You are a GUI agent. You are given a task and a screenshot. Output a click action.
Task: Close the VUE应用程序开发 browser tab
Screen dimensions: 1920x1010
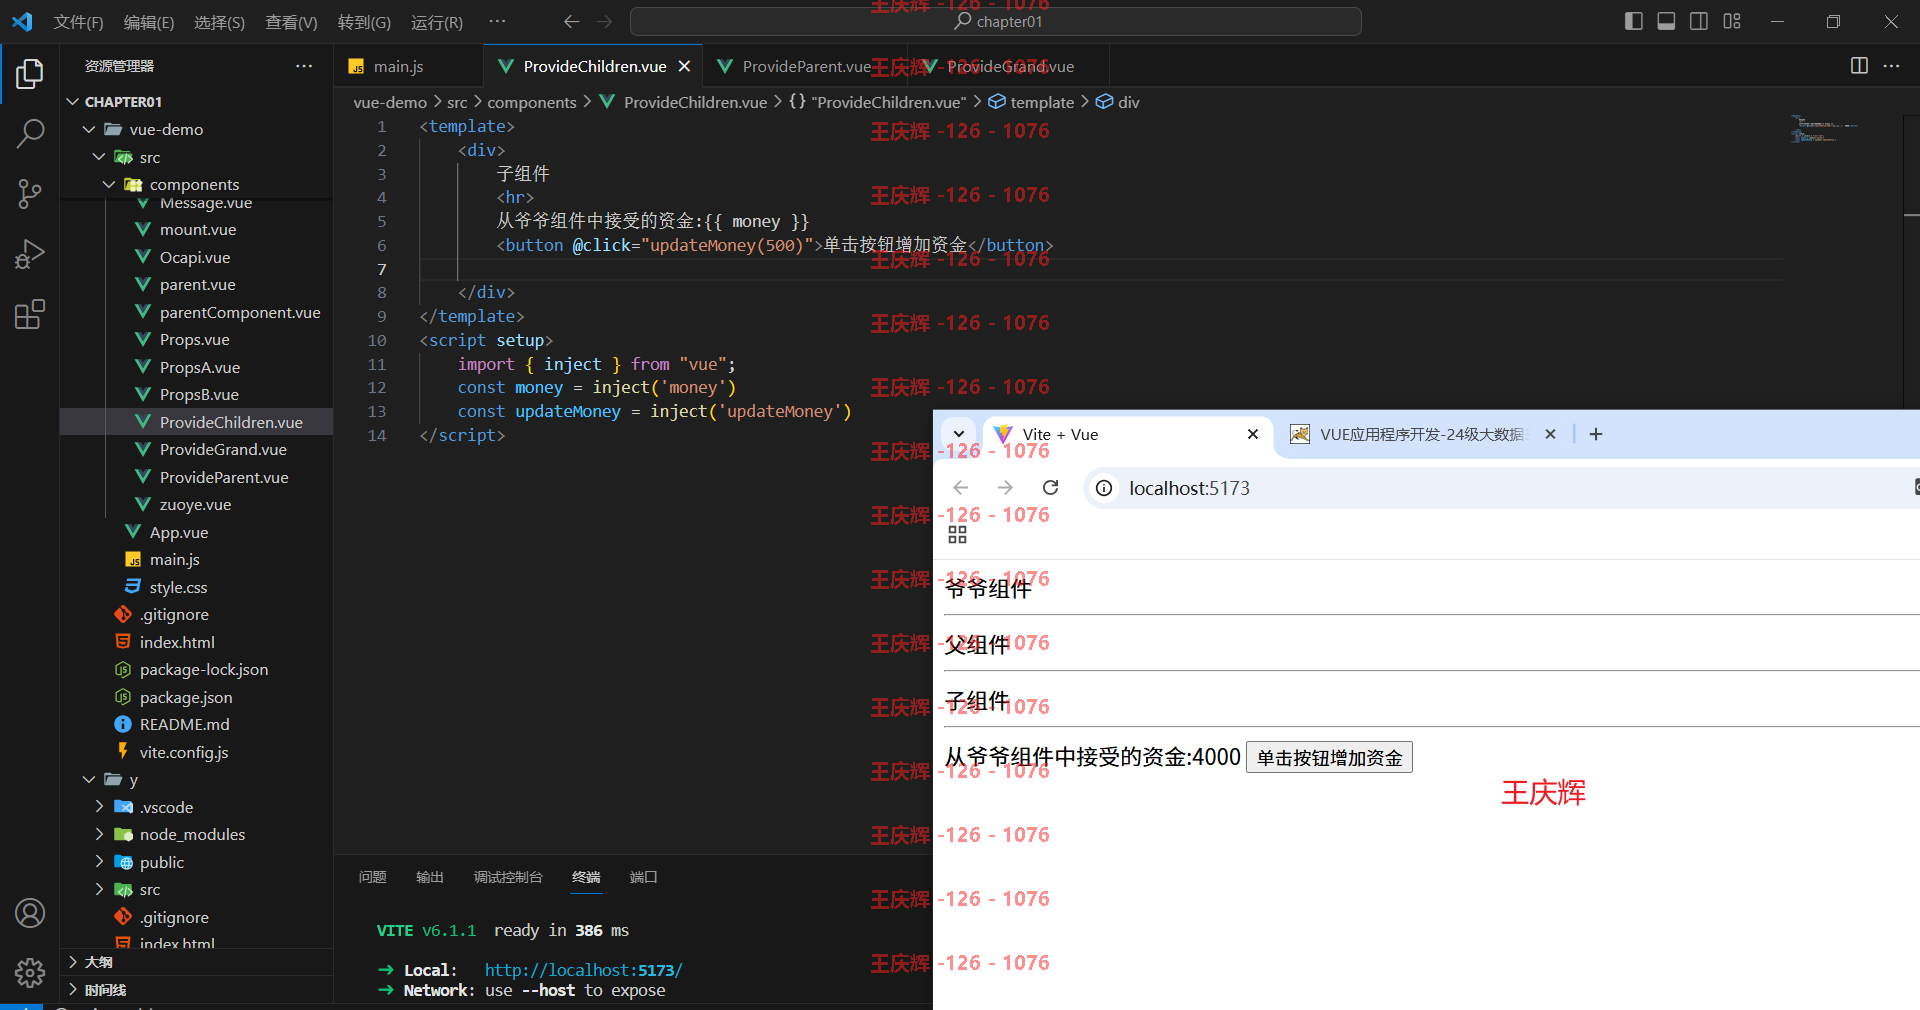(x=1550, y=434)
